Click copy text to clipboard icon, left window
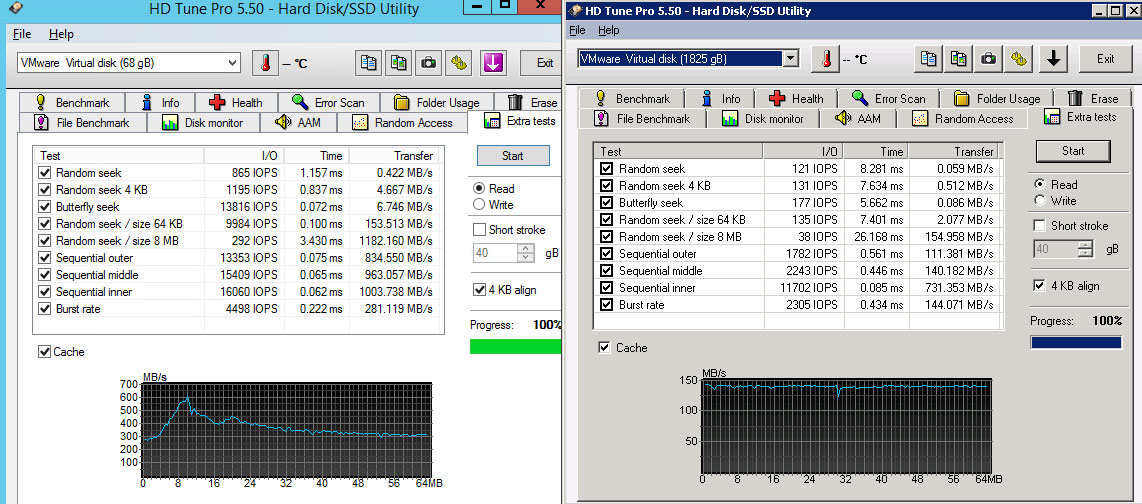This screenshot has height=504, width=1142. tap(369, 63)
